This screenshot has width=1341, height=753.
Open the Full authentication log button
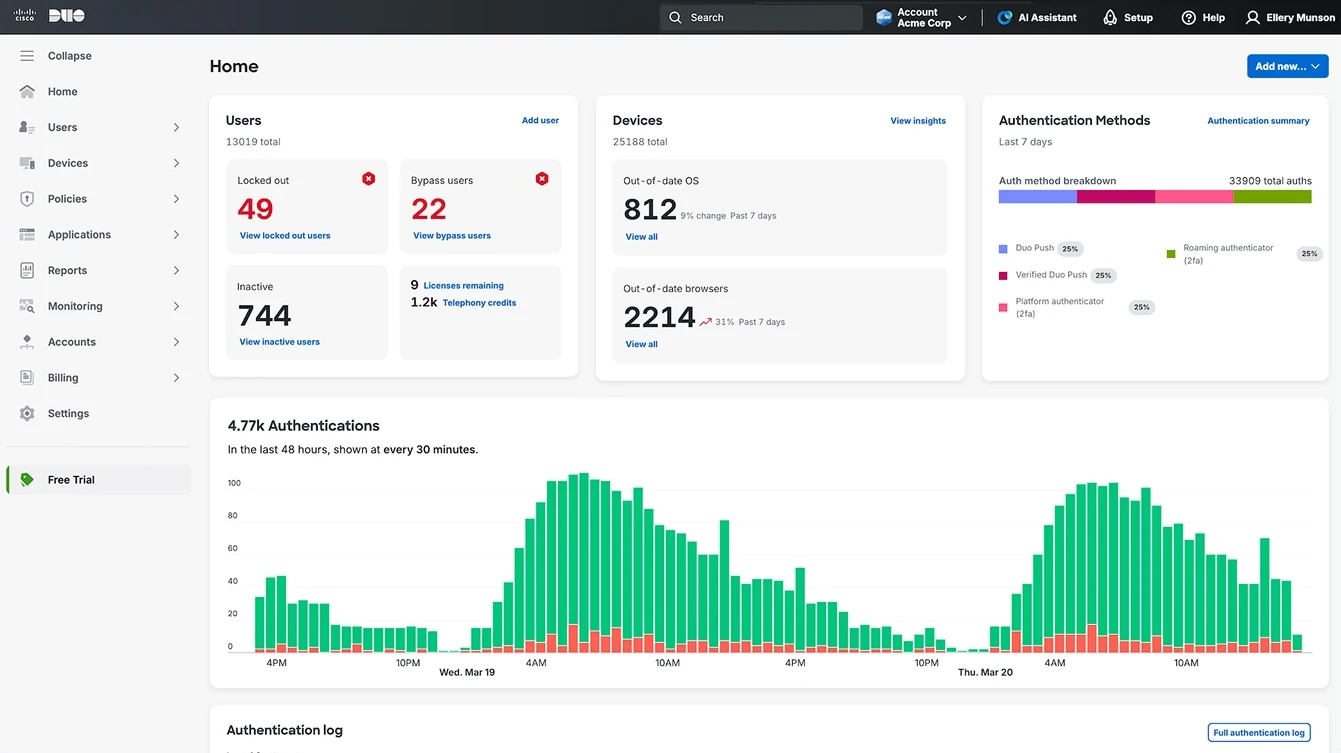pos(1260,733)
